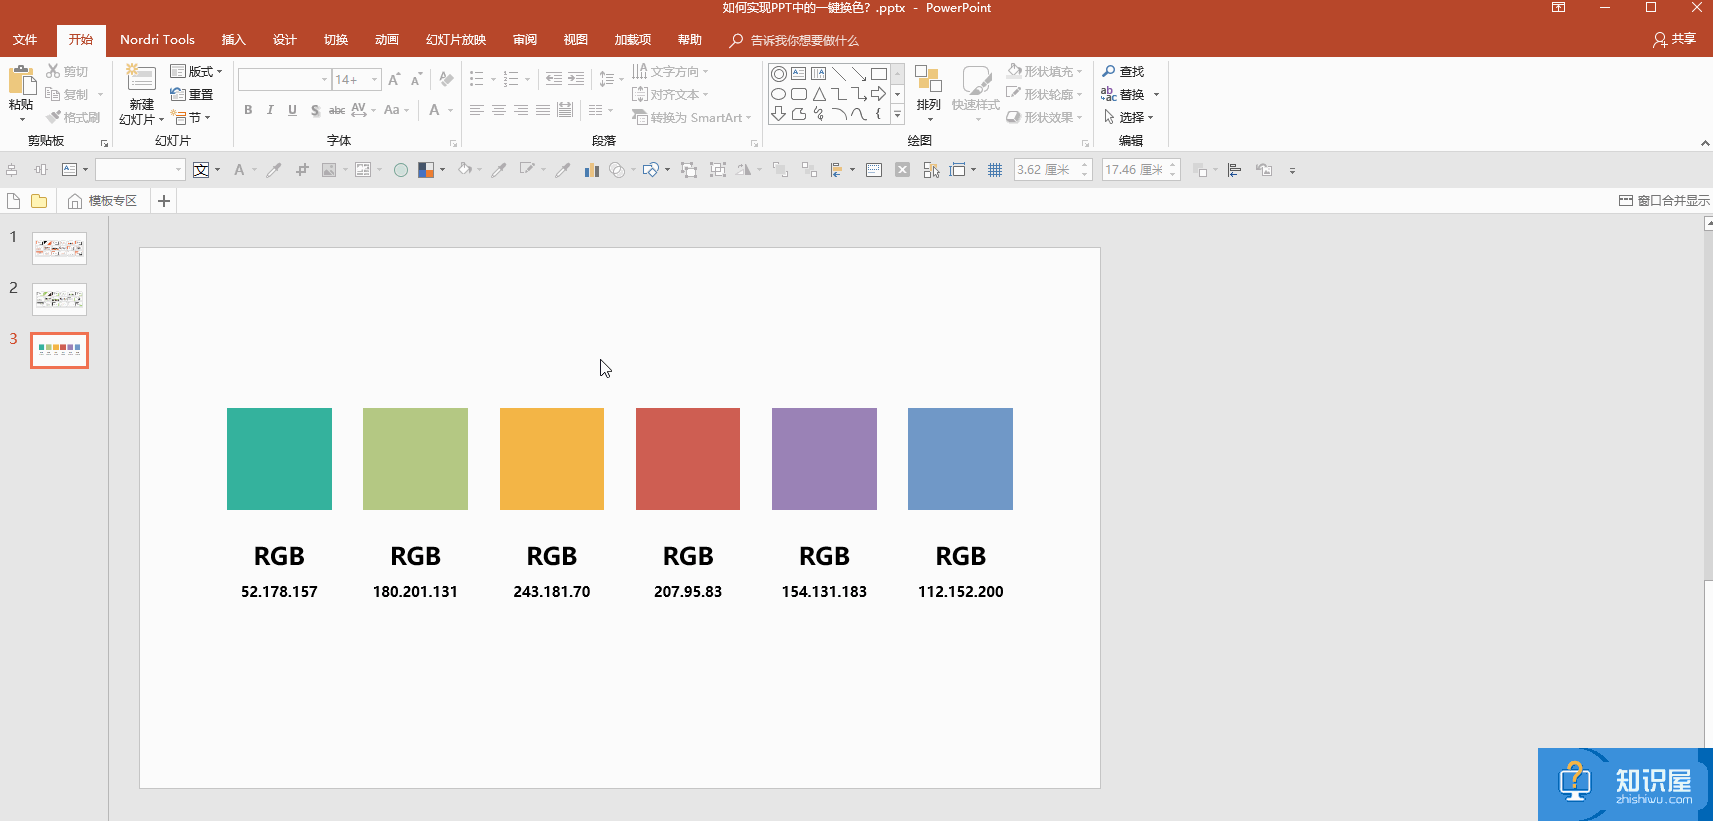The image size is (1713, 821).
Task: Align text left in paragraph group
Action: [x=477, y=110]
